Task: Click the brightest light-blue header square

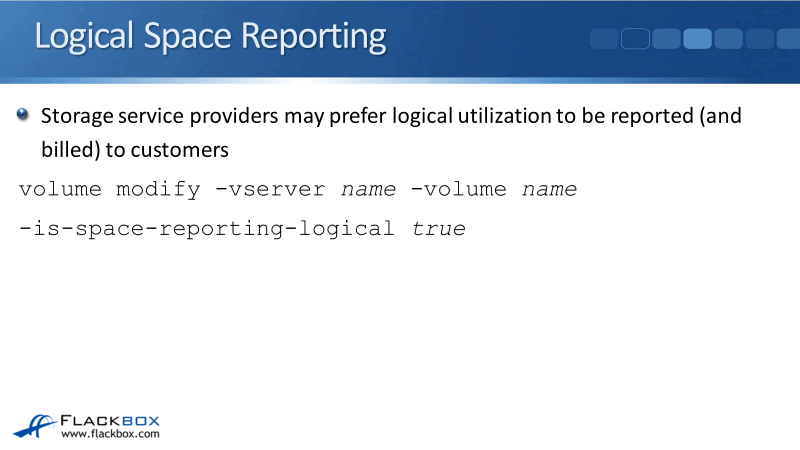Action: pyautogui.click(x=697, y=39)
